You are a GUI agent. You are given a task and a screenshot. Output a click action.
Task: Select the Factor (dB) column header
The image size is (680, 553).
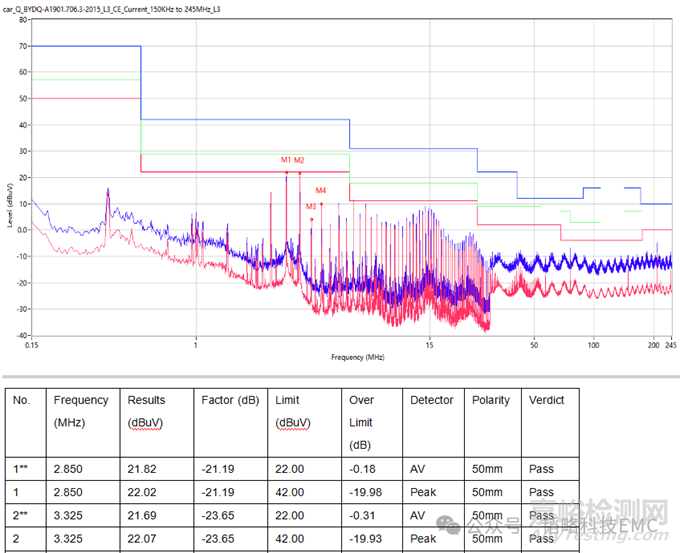[230, 400]
